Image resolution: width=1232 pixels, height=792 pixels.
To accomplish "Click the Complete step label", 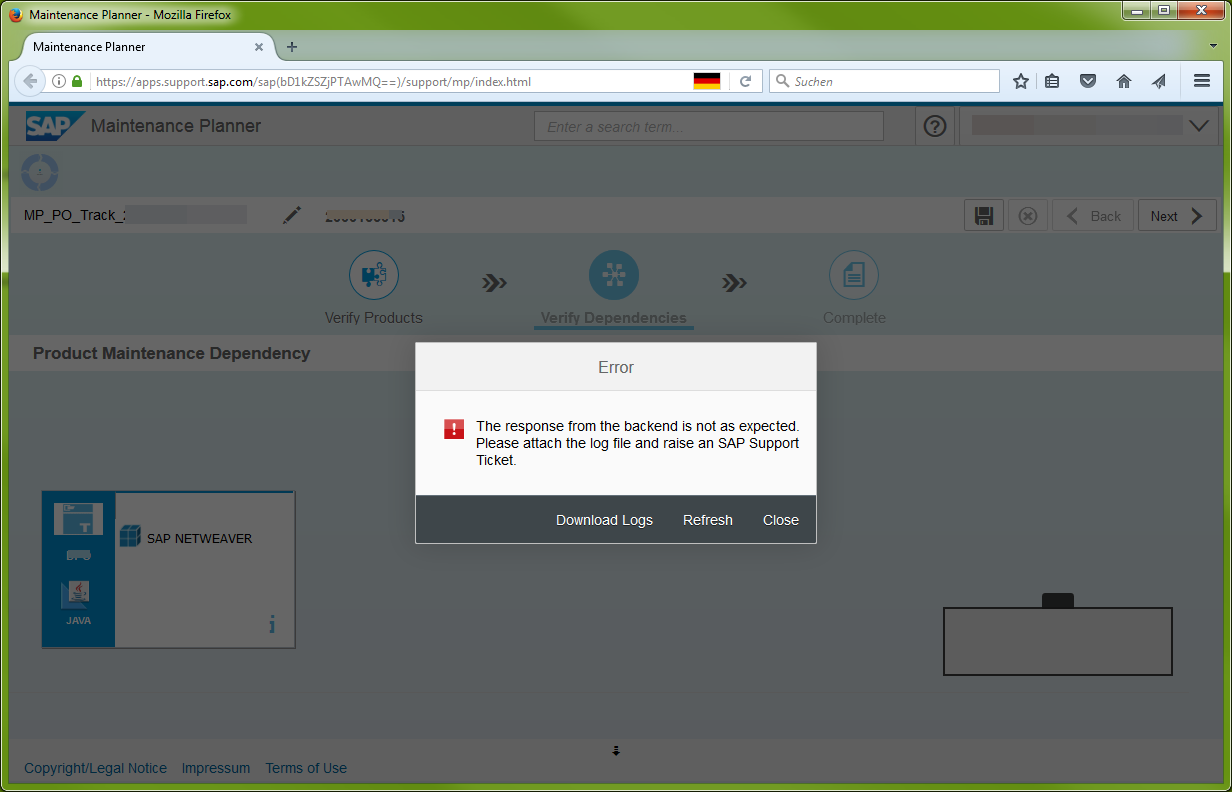I will [854, 318].
